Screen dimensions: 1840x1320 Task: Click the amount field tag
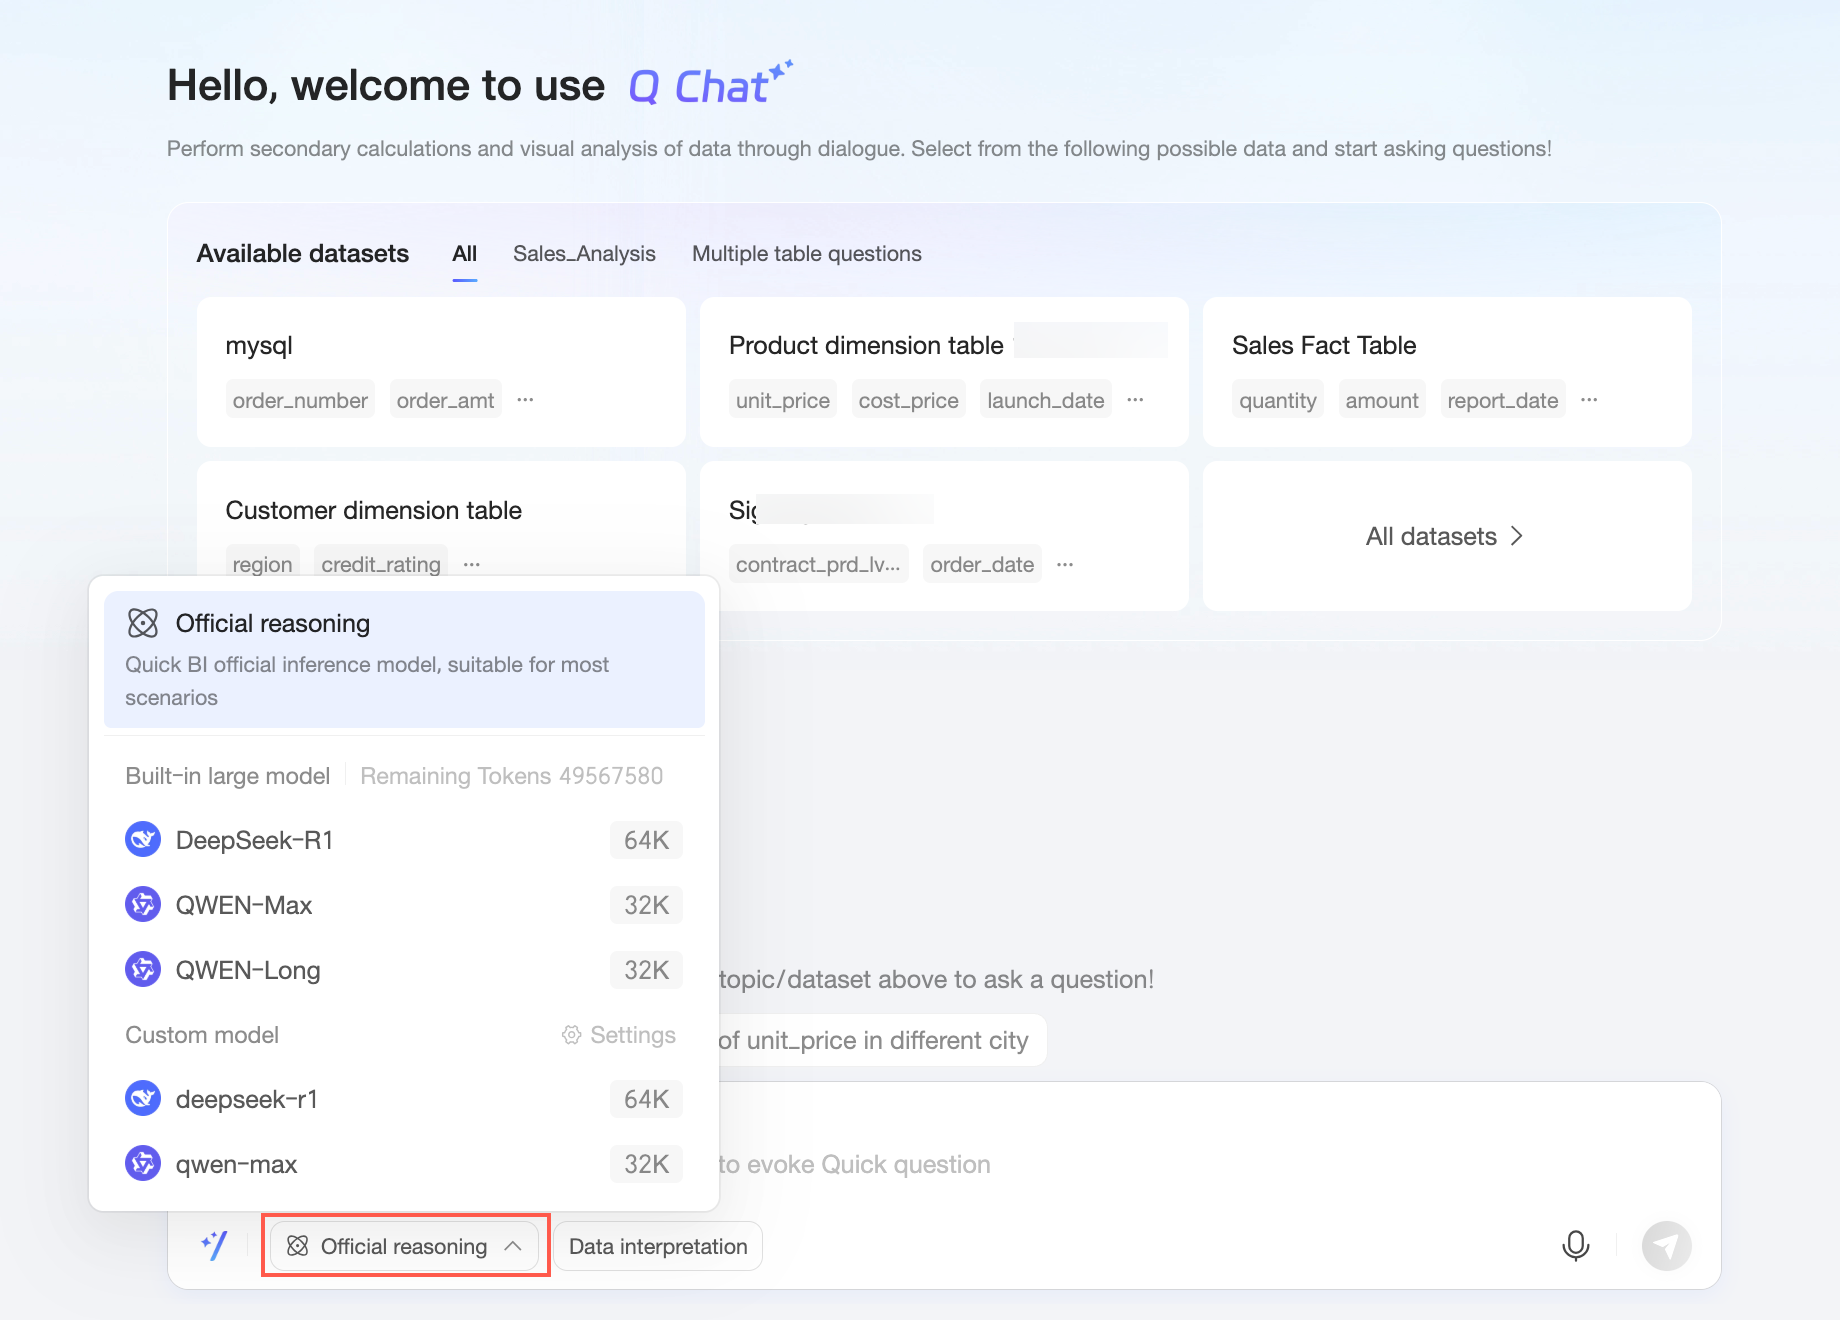[x=1382, y=400]
